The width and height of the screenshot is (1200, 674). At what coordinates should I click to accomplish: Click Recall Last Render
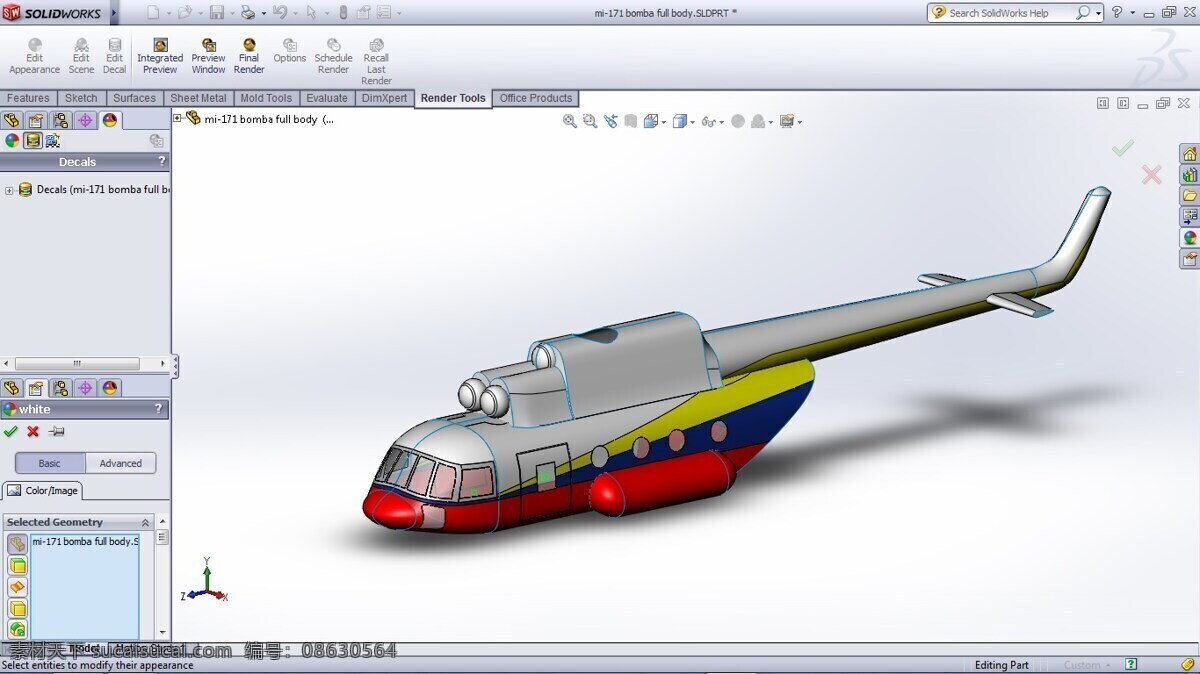[376, 62]
